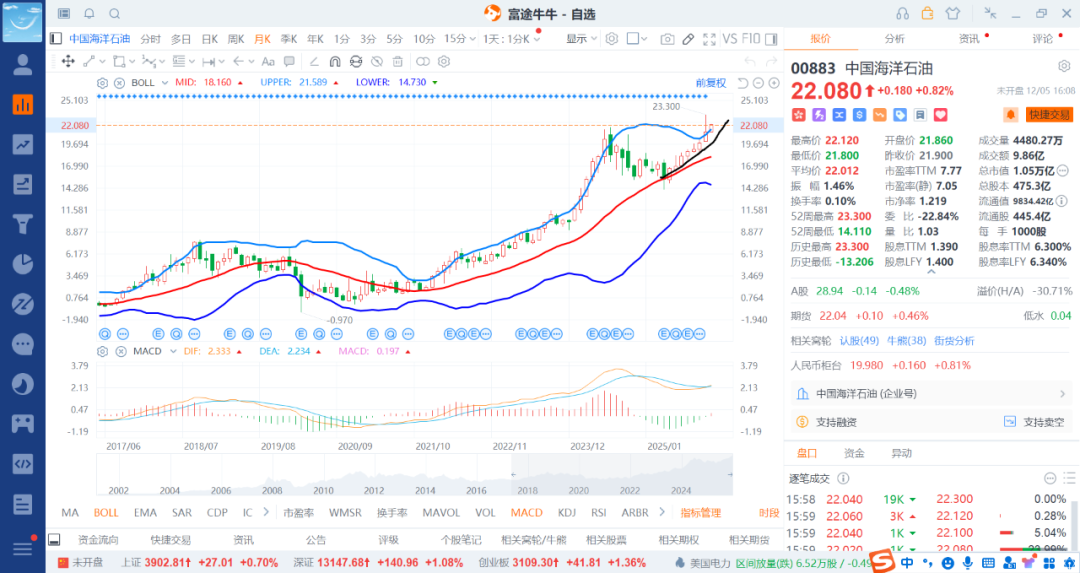Viewport: 1080px width, 573px height.
Task: Click the 快捷交易 orange button
Action: 1049,115
